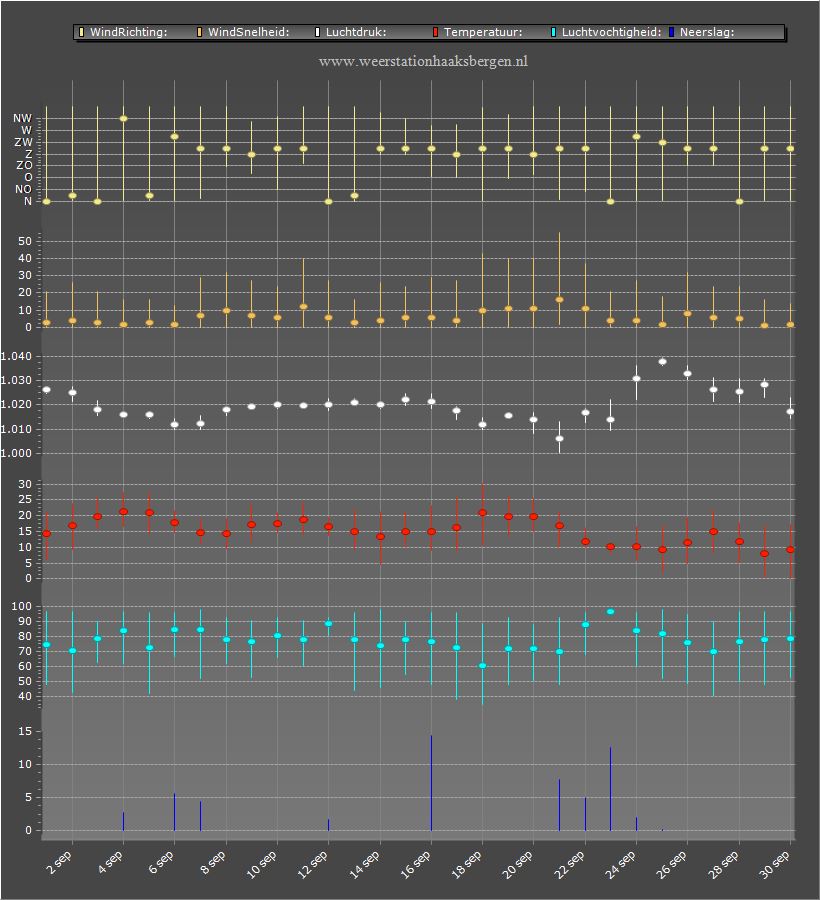
Task: Click the 20 sep date label
Action: point(518,865)
